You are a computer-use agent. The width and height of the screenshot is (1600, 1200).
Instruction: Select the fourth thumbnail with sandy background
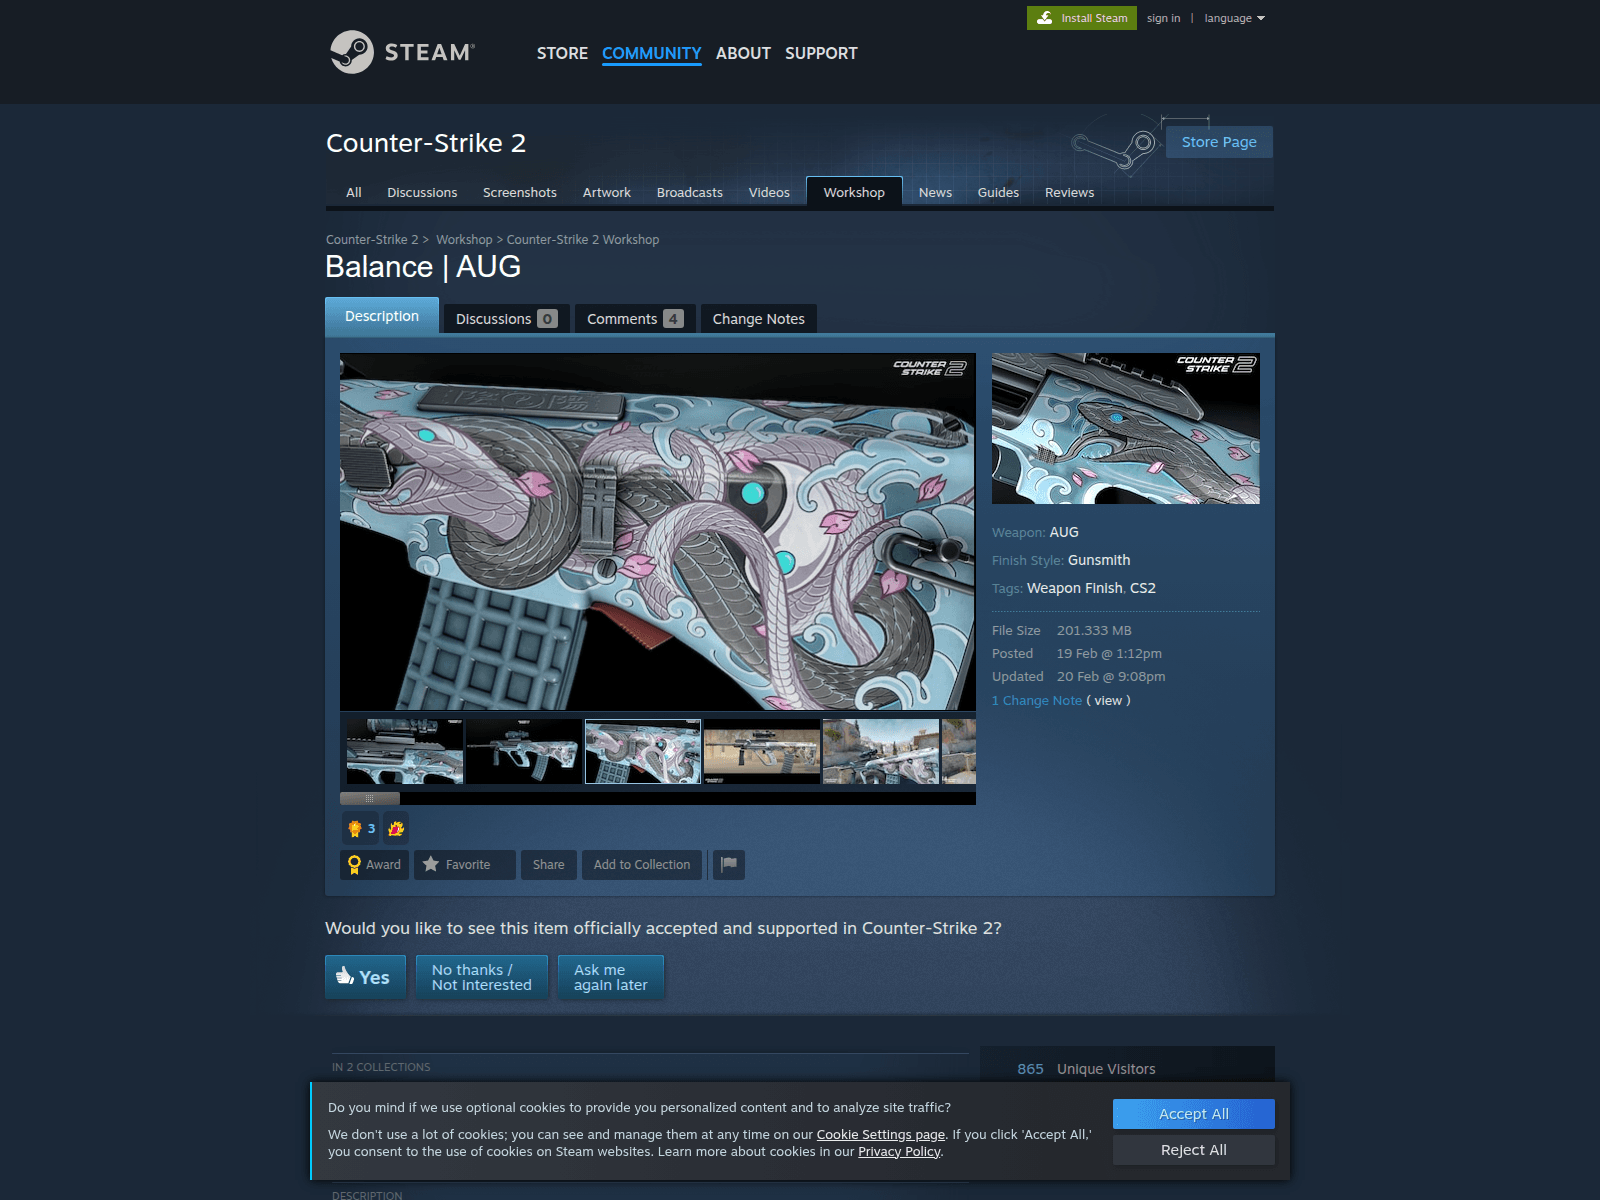click(x=762, y=751)
